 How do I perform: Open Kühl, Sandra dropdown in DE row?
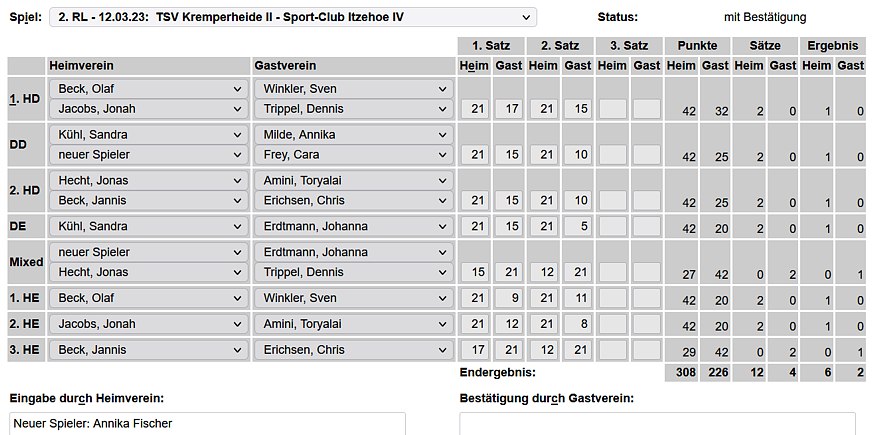pyautogui.click(x=148, y=226)
